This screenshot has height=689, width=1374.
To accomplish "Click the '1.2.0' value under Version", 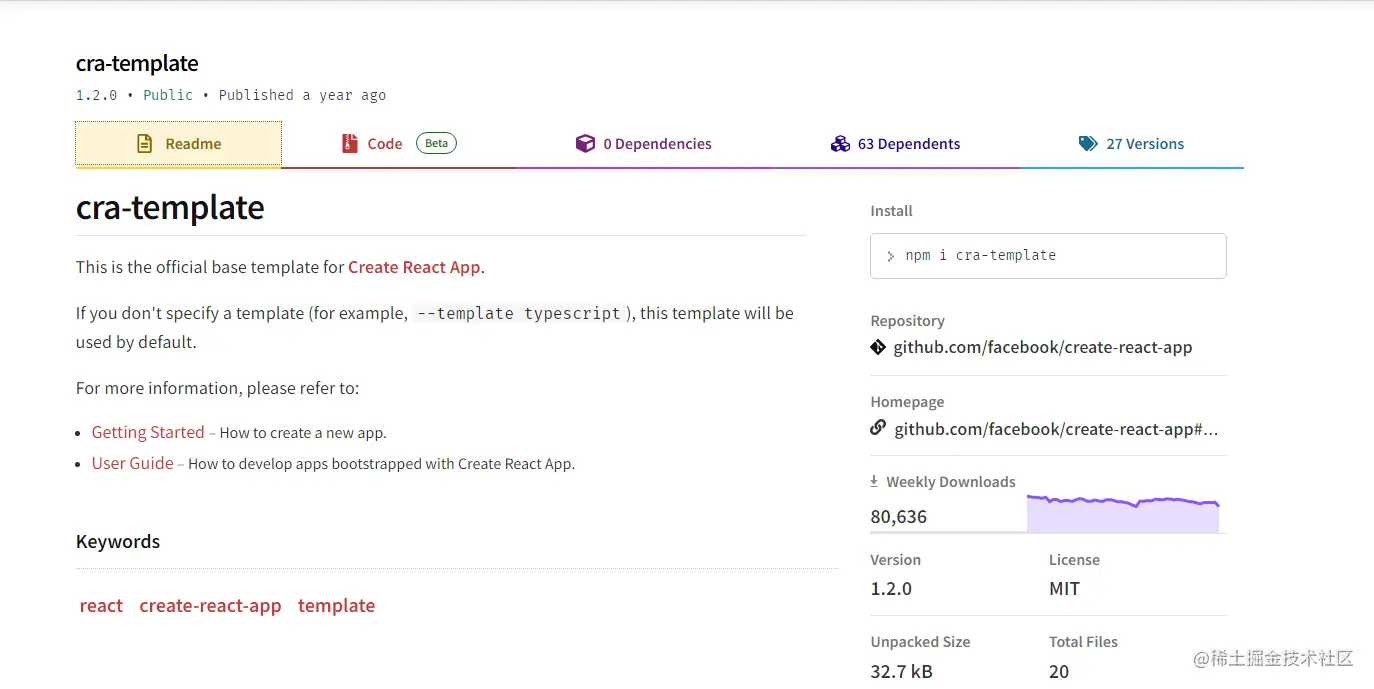I will point(891,589).
